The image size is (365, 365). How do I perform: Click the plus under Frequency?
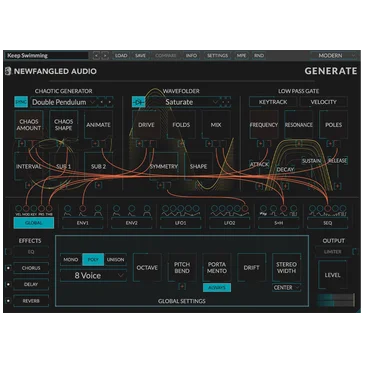coord(260,144)
